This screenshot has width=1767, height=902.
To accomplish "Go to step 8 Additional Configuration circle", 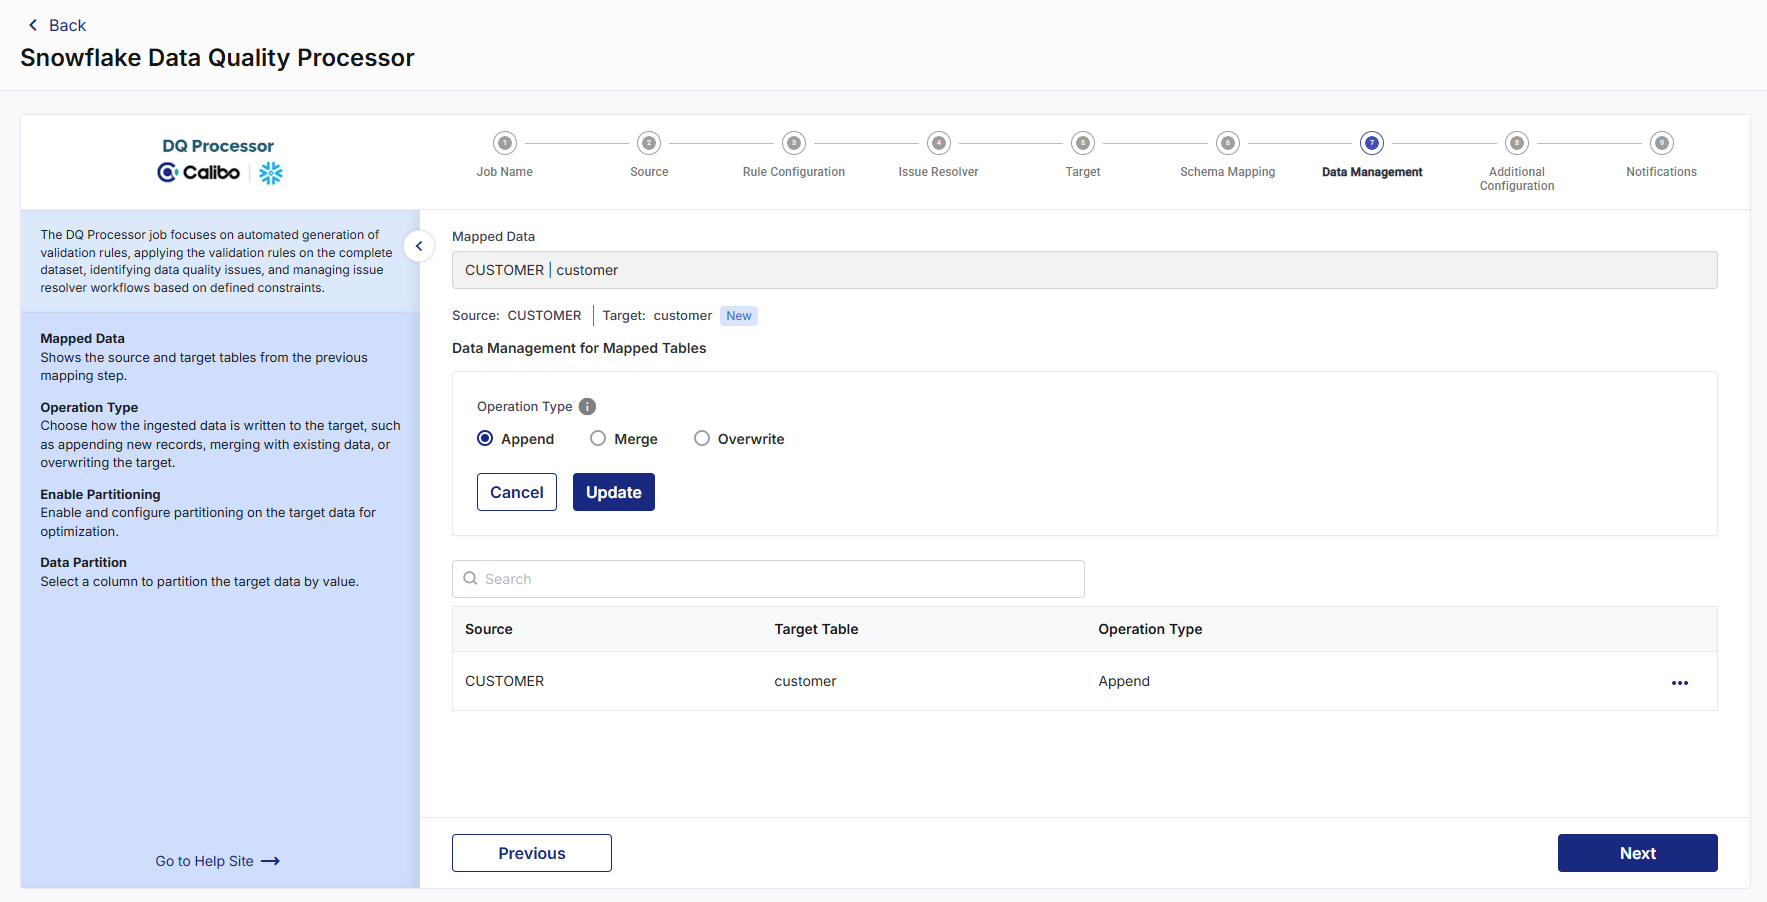I will point(1517,143).
